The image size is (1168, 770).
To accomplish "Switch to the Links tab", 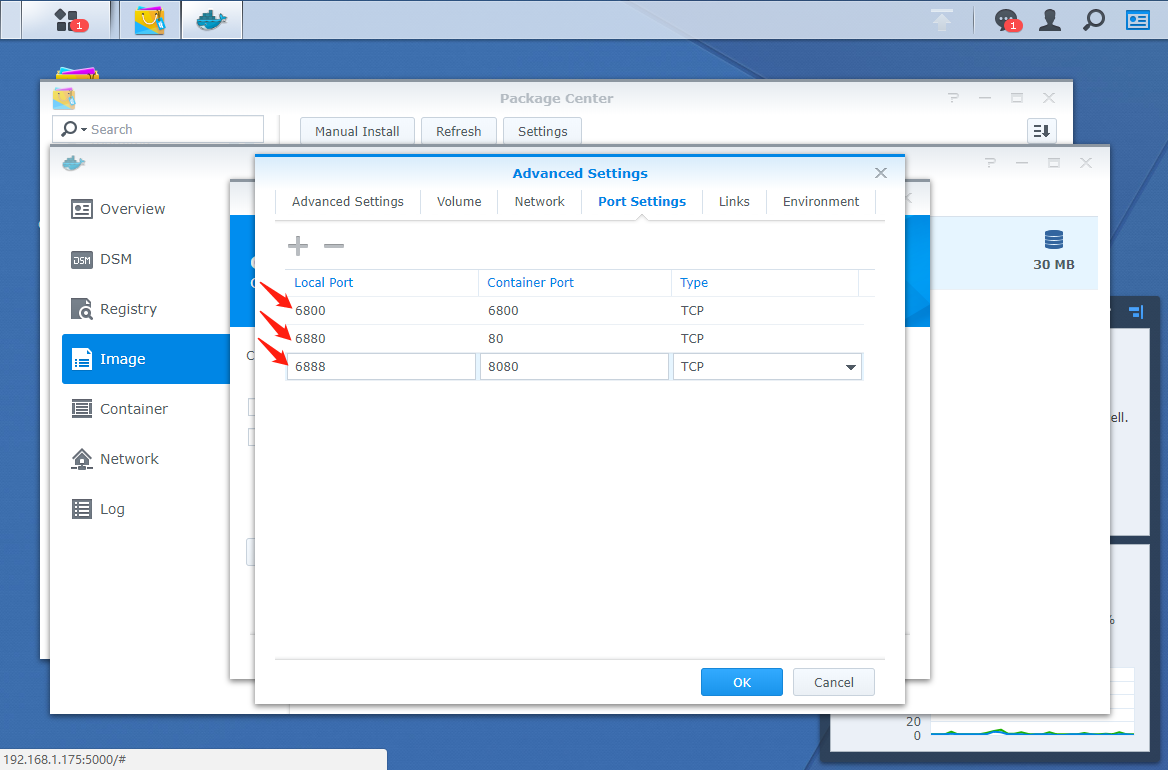I will 734,202.
